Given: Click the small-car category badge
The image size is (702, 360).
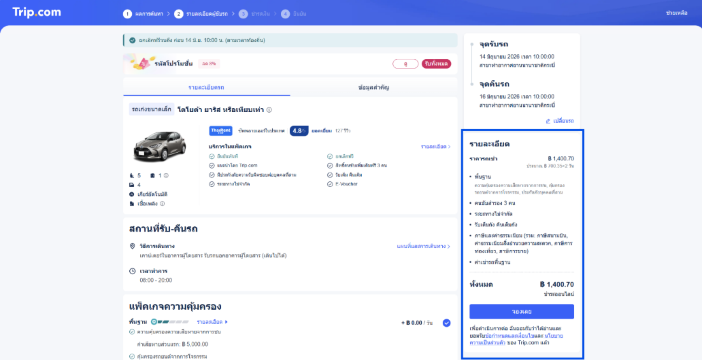Looking at the screenshot, I should tap(152, 109).
